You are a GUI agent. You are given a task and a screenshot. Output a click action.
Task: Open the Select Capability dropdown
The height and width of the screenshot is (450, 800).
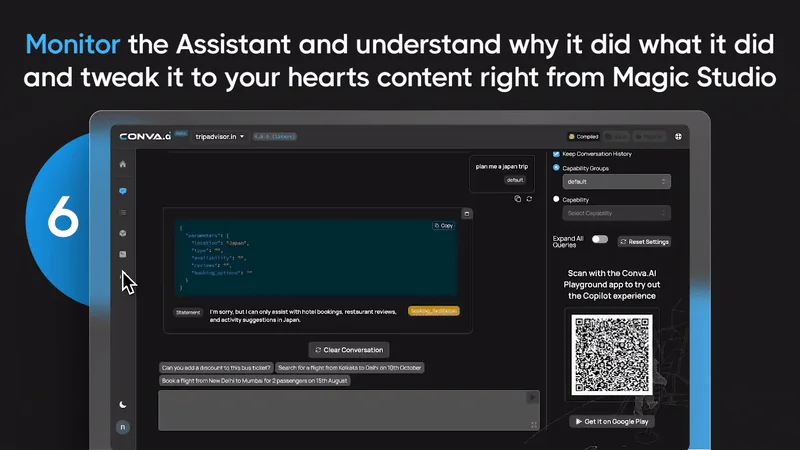pyautogui.click(x=616, y=213)
